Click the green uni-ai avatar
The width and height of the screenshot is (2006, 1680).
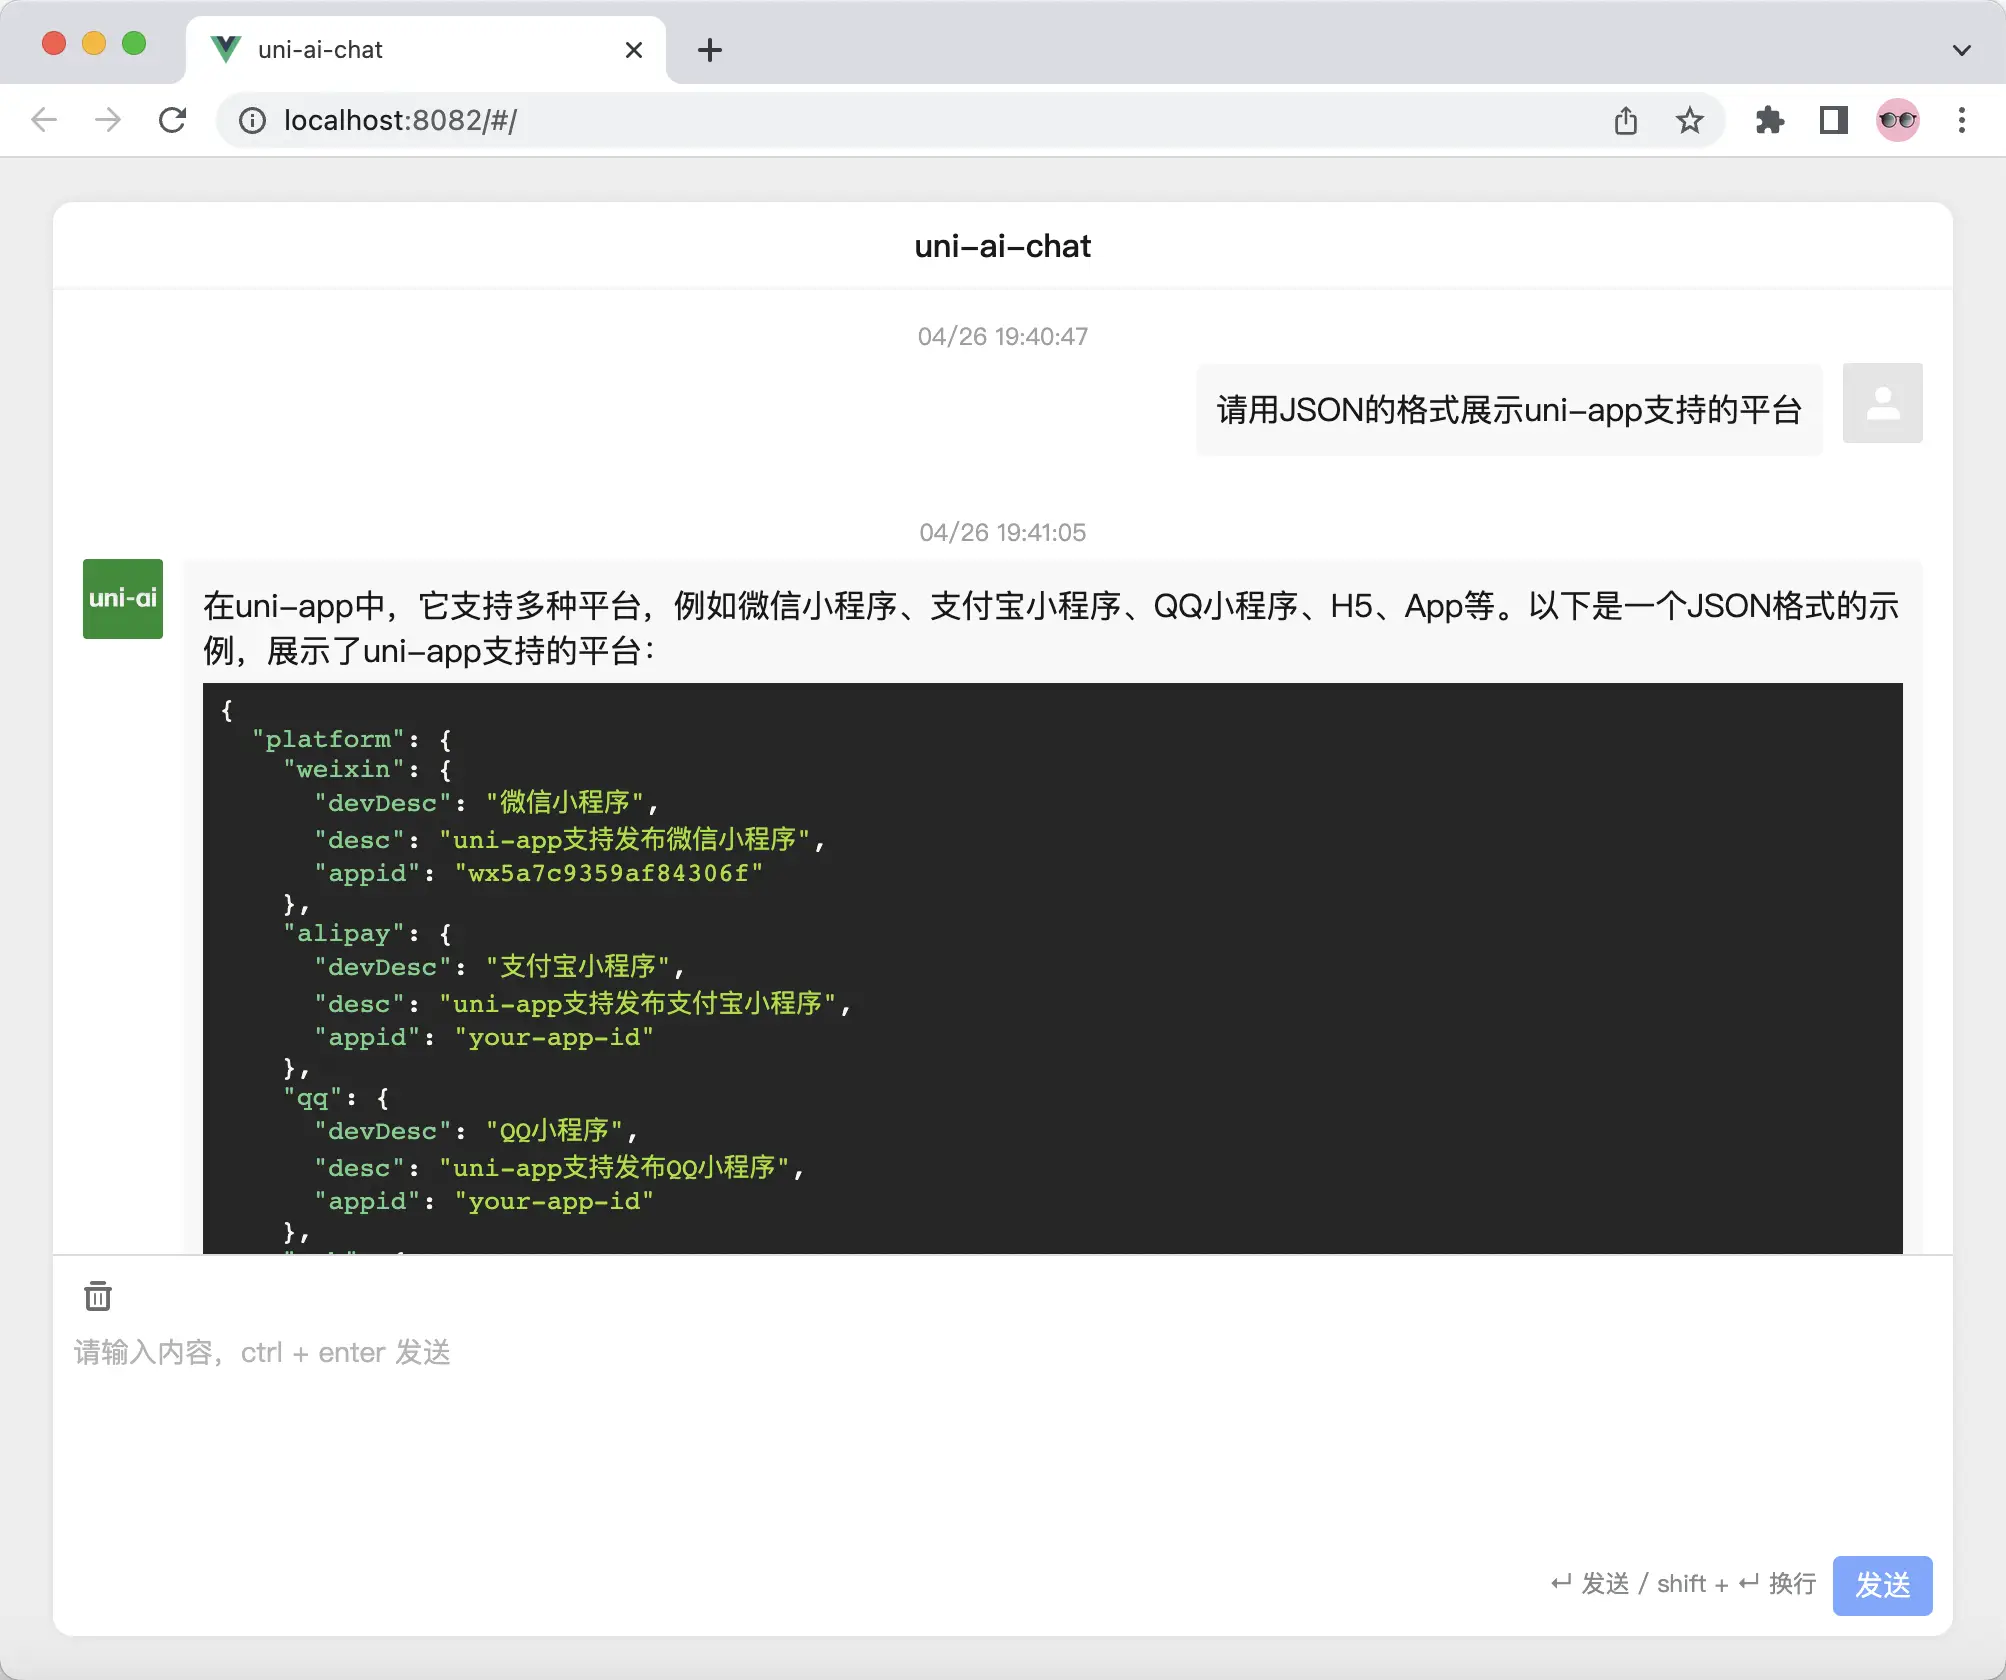coord(123,599)
